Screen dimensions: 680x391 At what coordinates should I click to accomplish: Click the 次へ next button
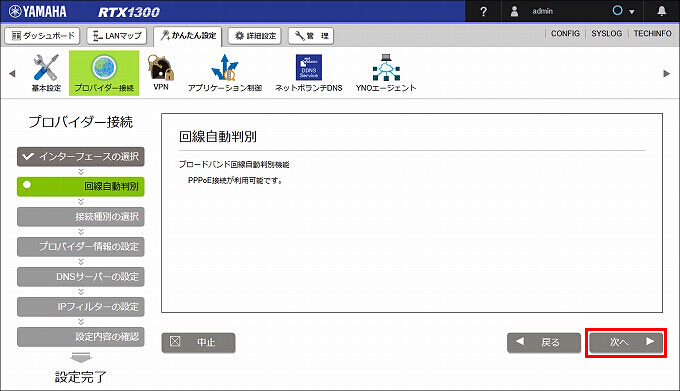626,342
